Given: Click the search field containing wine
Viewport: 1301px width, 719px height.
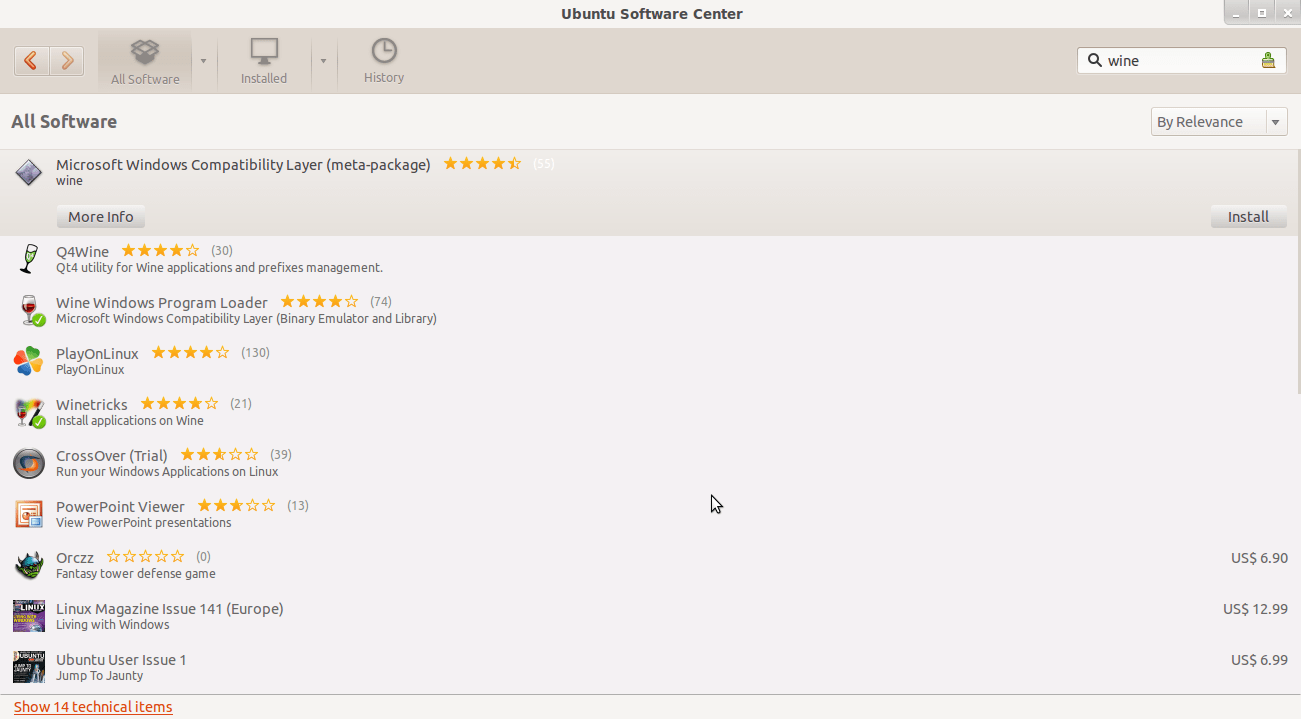Looking at the screenshot, I should point(1180,61).
